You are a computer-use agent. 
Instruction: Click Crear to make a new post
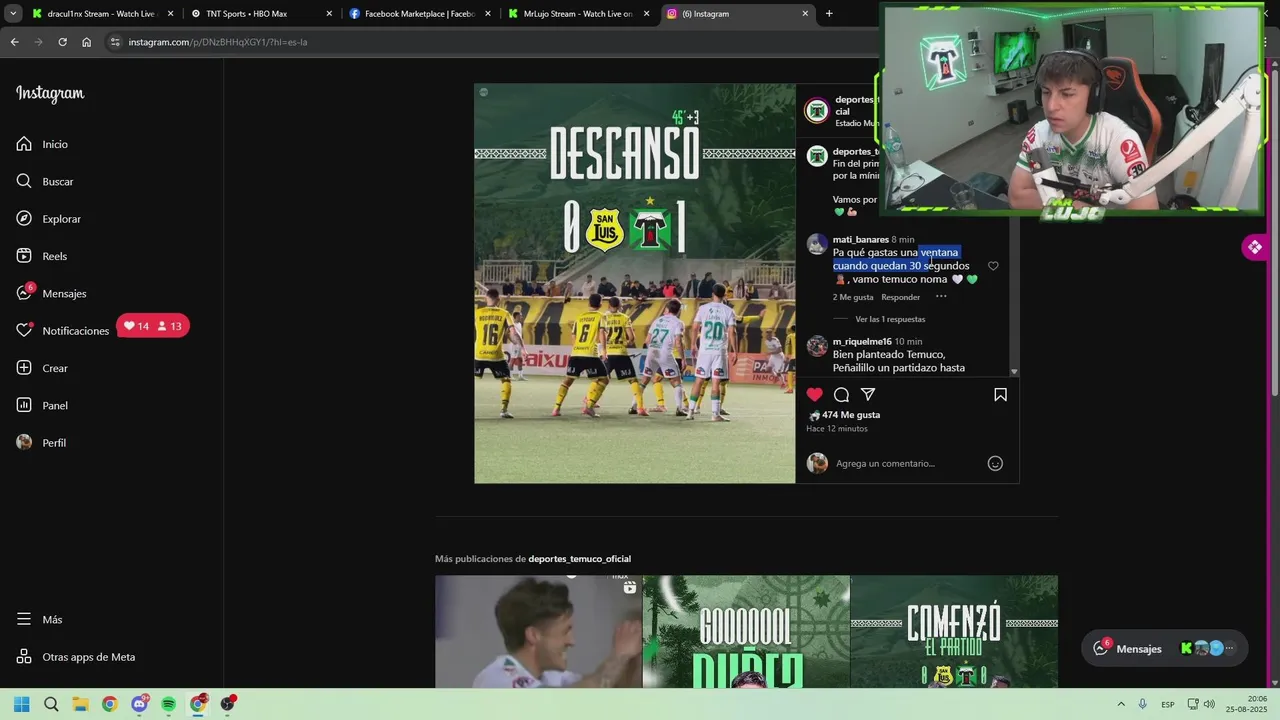(42, 368)
